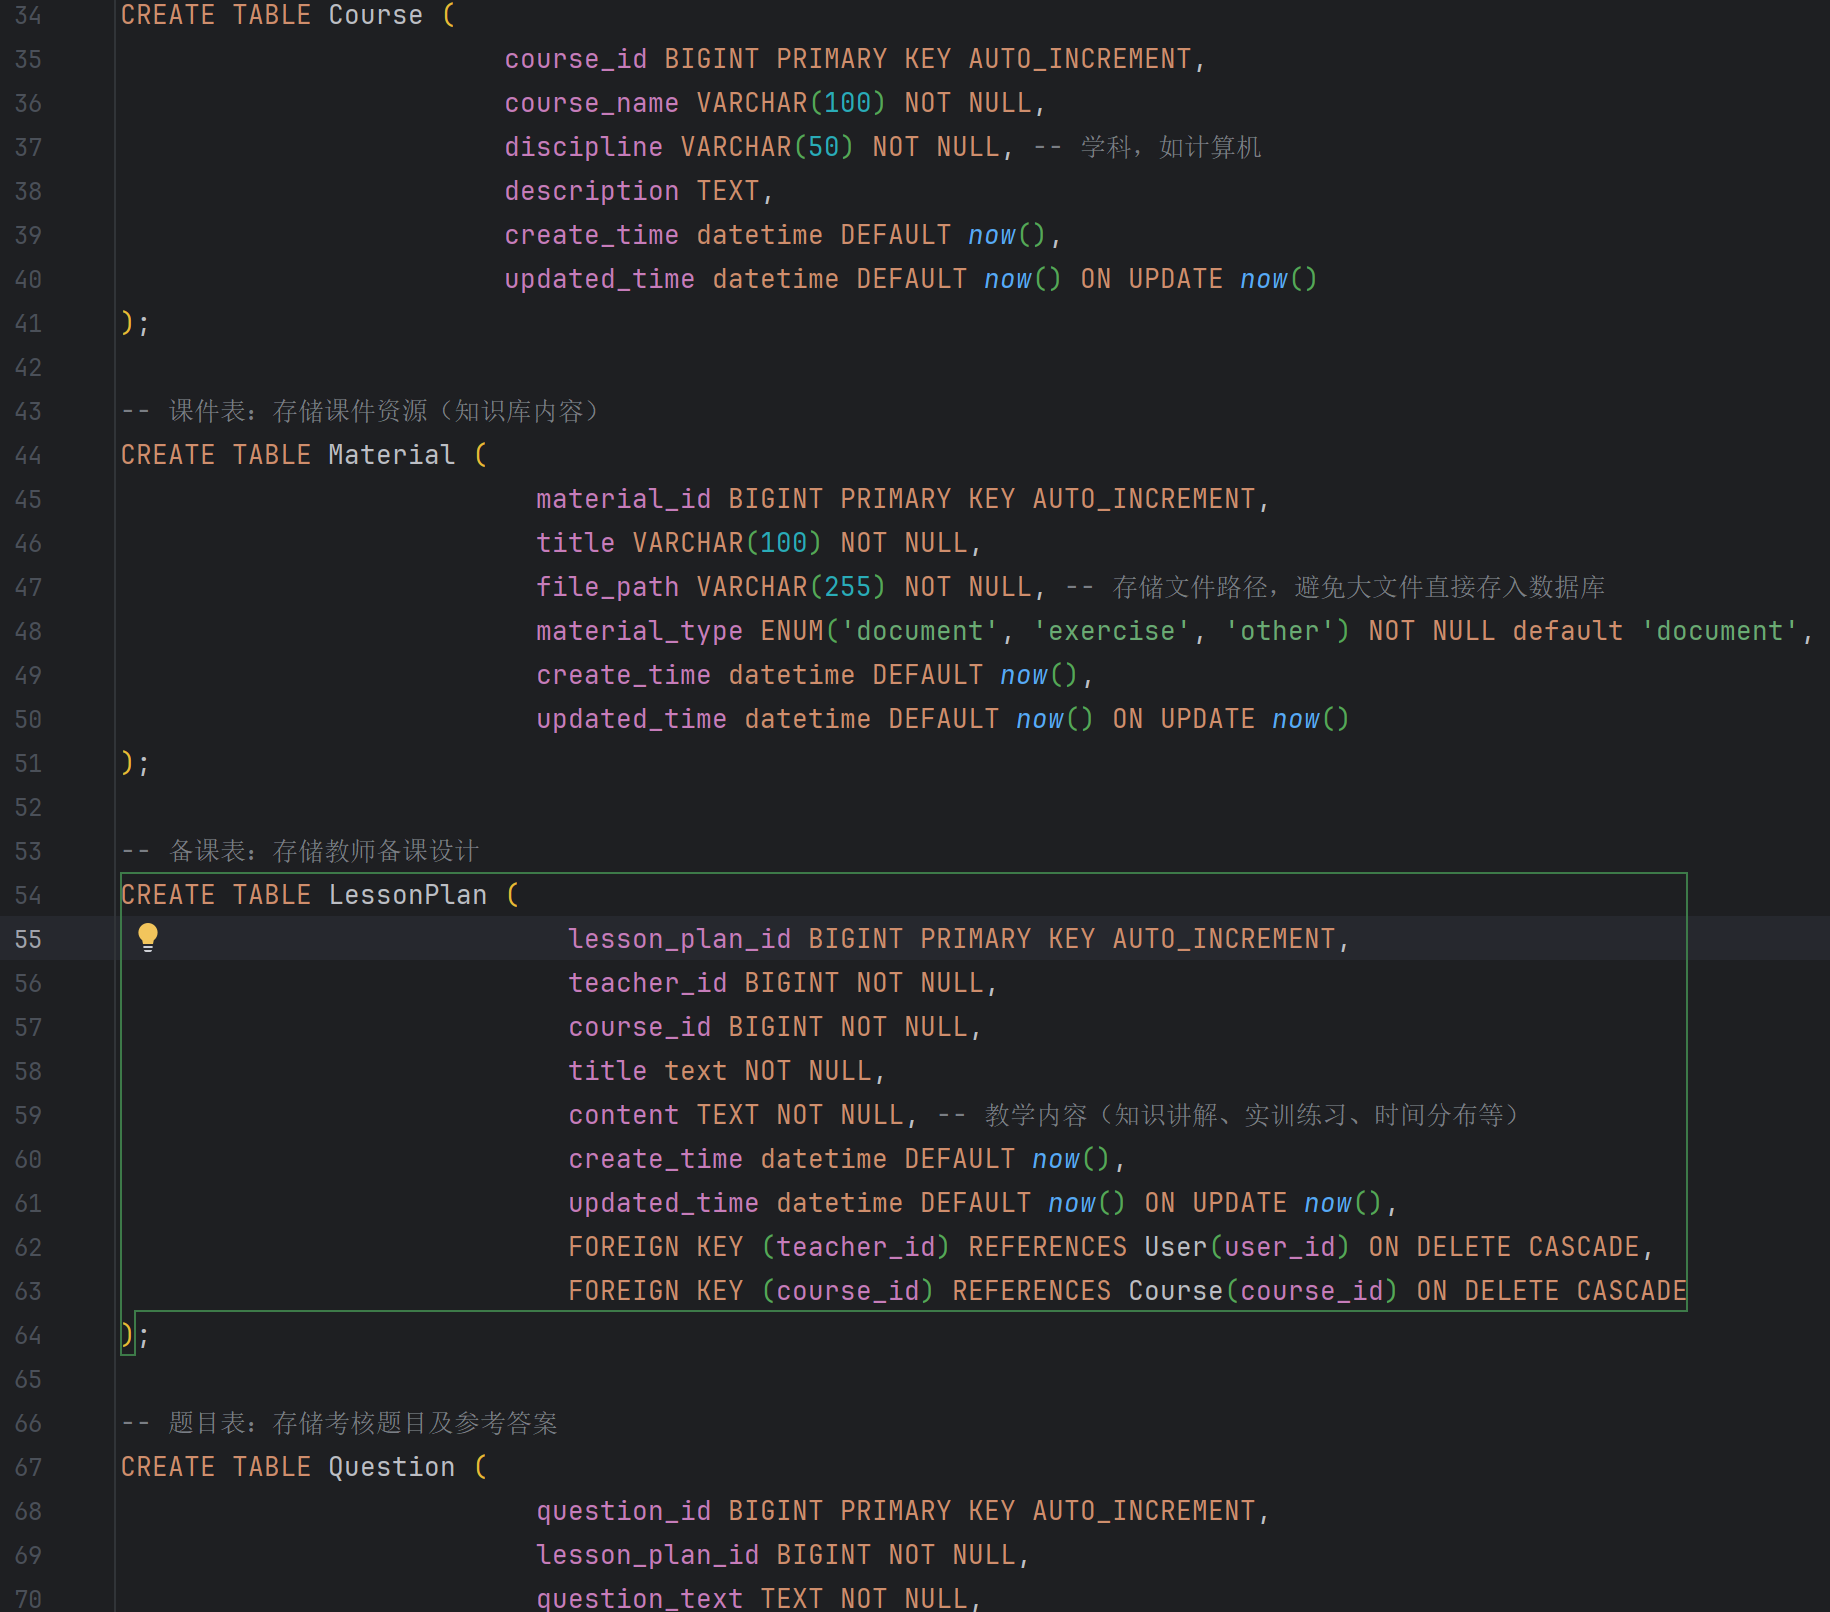Click the column lesson_plan_id on line 55
Screen dimensions: 1830x1612
coord(680,939)
